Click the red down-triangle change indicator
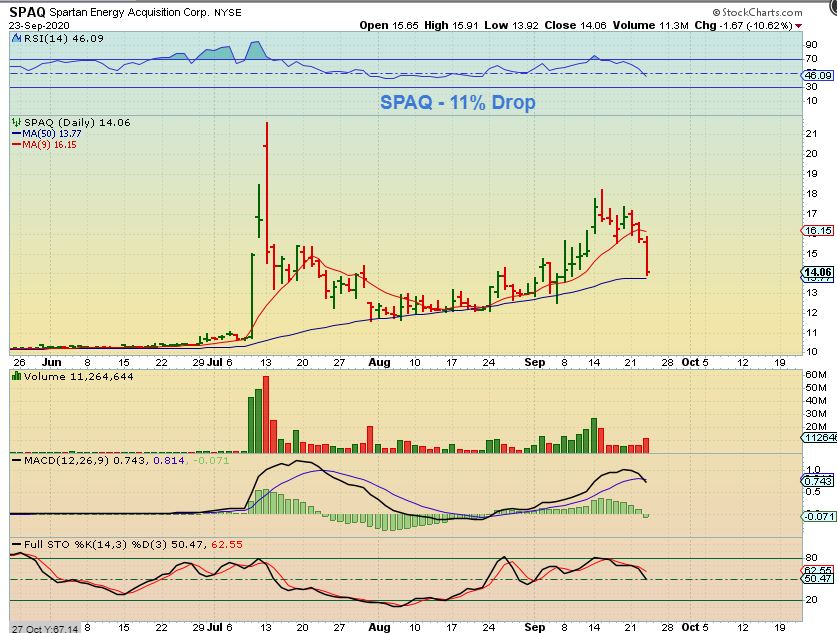This screenshot has width=837, height=633. coord(798,26)
